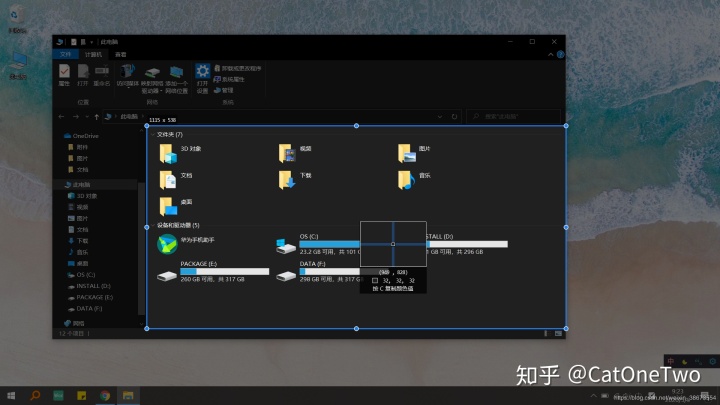Select the 3D 对象 folder icon

(168, 153)
